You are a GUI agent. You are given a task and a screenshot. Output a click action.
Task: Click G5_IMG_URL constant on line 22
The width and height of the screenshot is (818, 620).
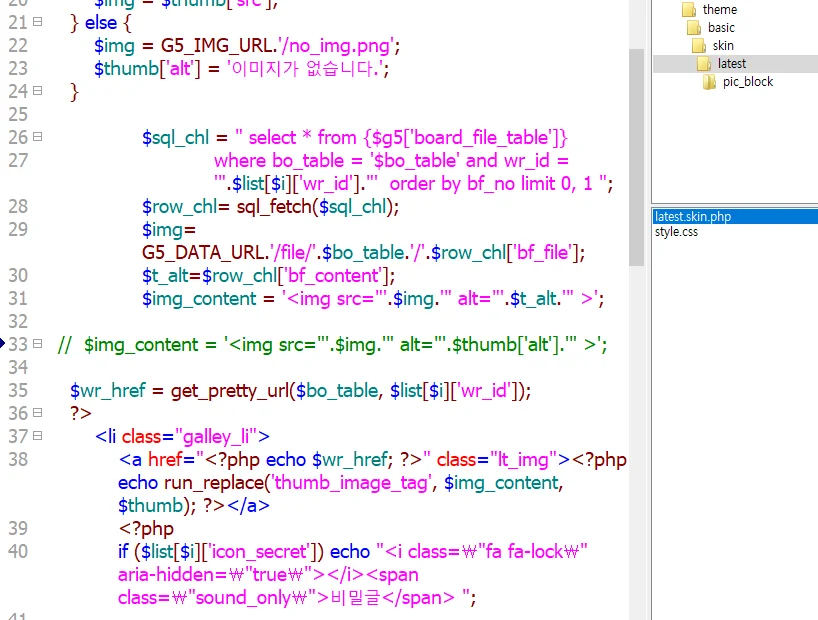coord(218,46)
